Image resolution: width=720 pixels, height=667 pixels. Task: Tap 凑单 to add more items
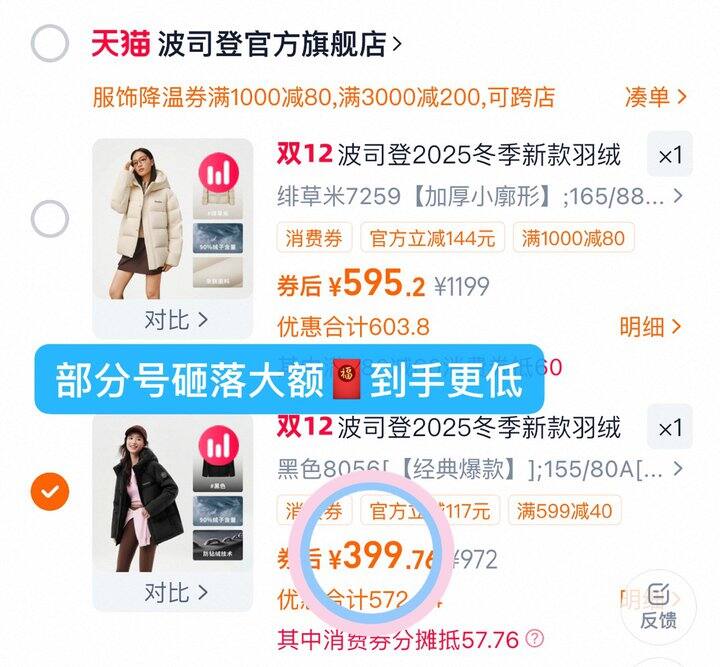655,97
